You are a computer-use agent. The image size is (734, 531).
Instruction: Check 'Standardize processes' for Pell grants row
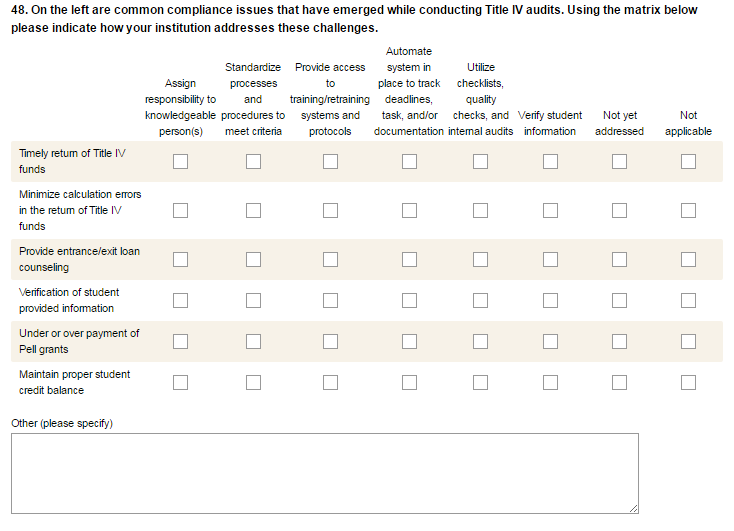pos(253,341)
